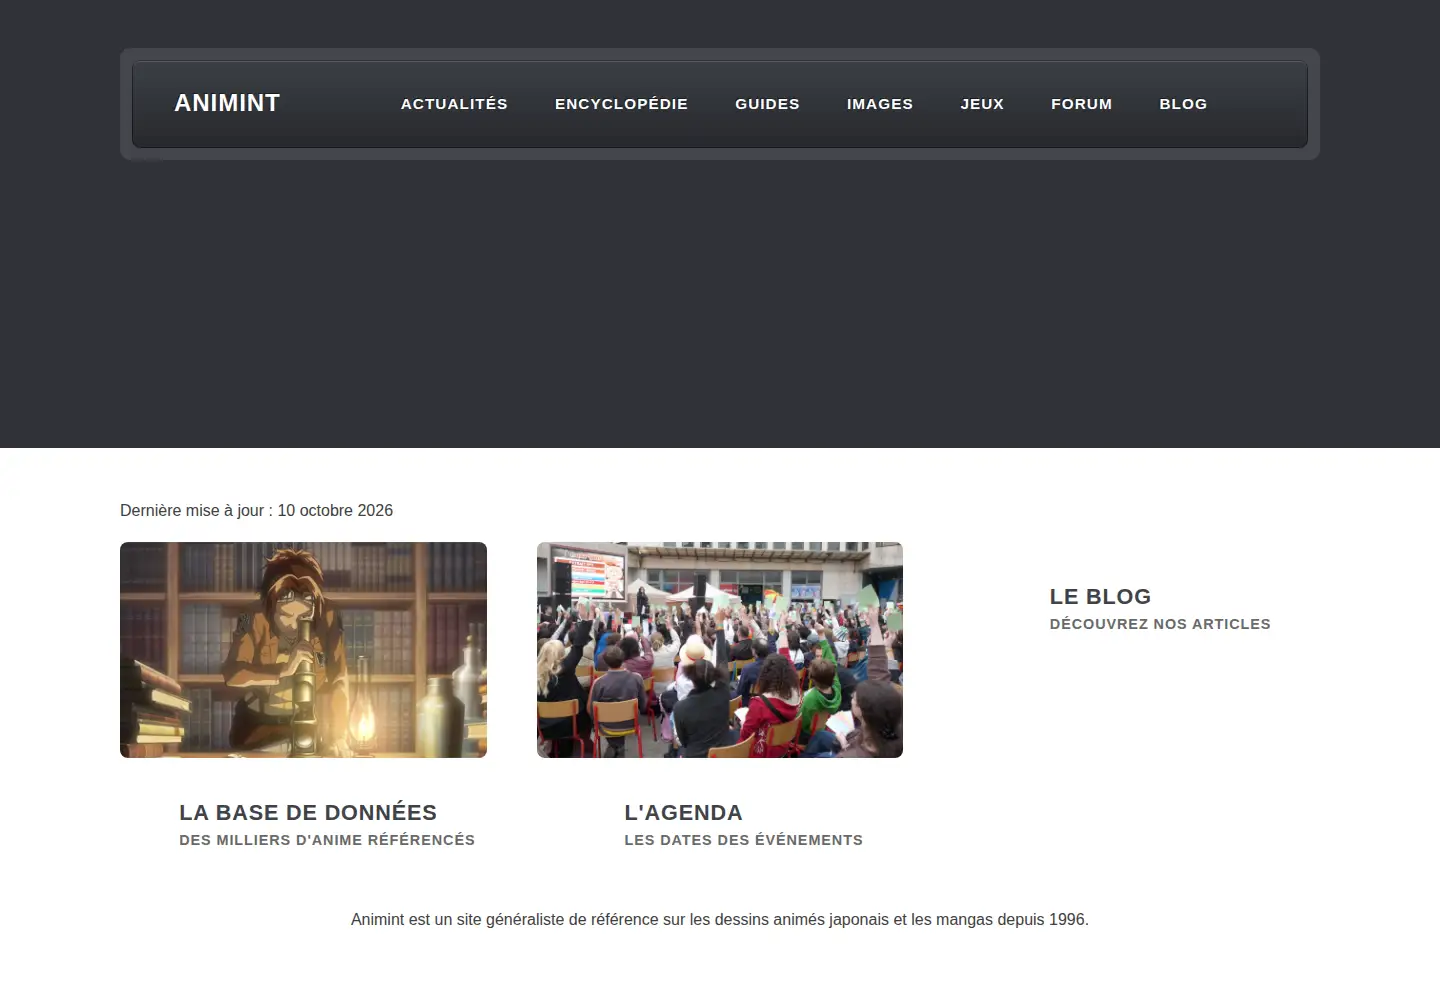Open the La Base de Données heading
This screenshot has height=1000, width=1440.
click(308, 812)
